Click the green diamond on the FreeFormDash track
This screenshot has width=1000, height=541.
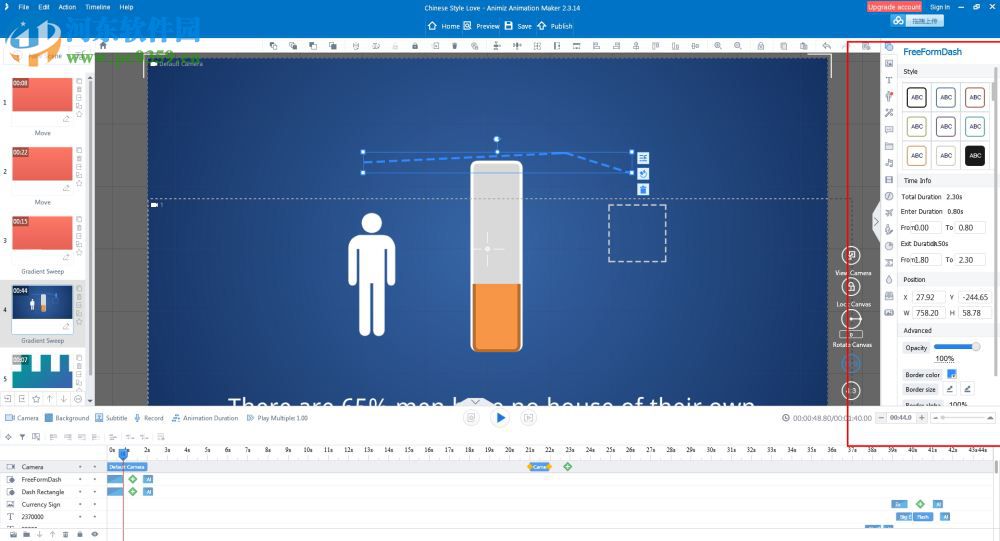point(133,479)
